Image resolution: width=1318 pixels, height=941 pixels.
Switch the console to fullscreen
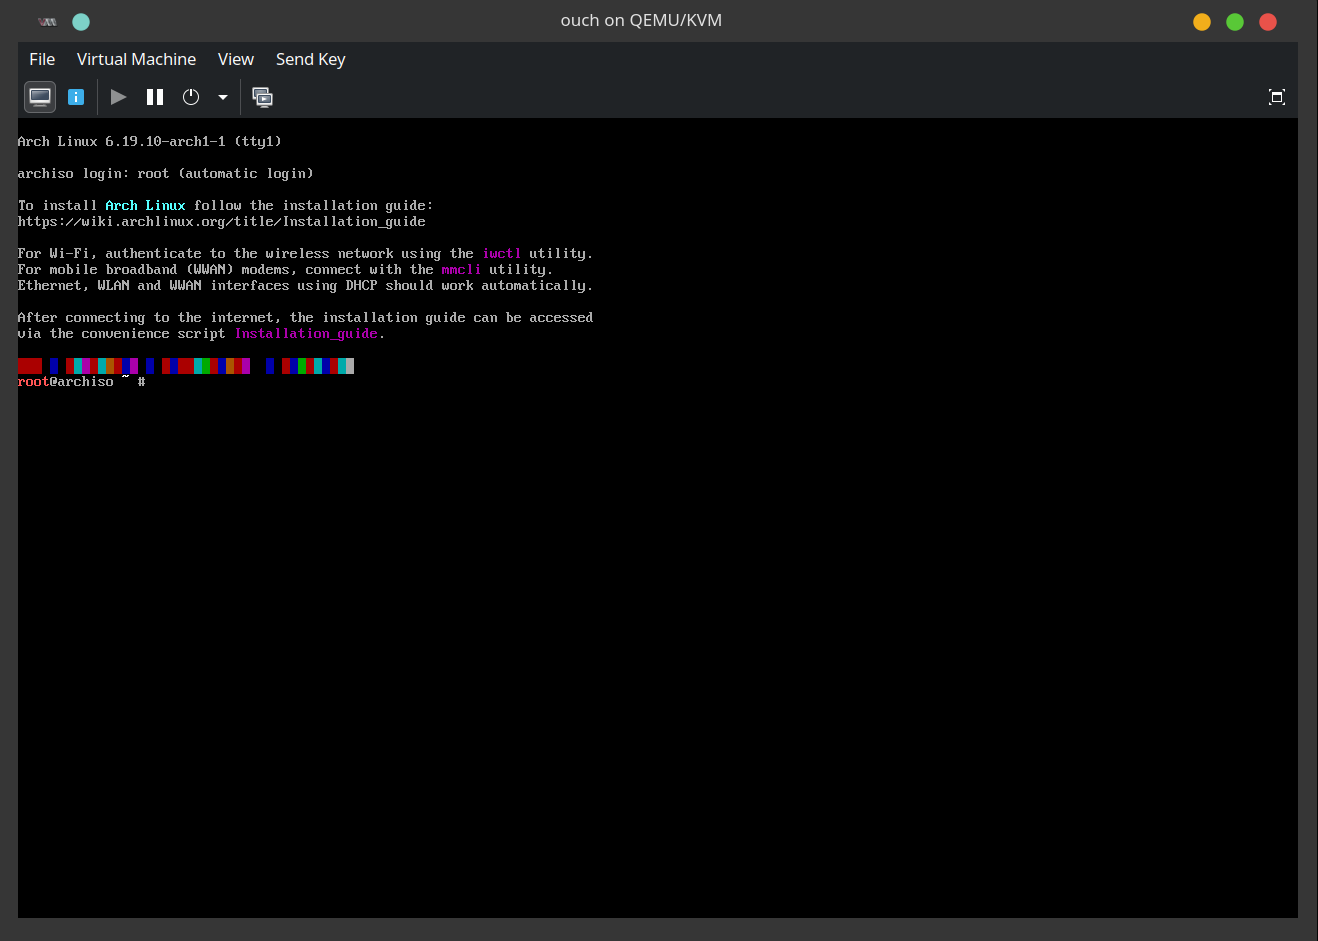(x=1277, y=97)
